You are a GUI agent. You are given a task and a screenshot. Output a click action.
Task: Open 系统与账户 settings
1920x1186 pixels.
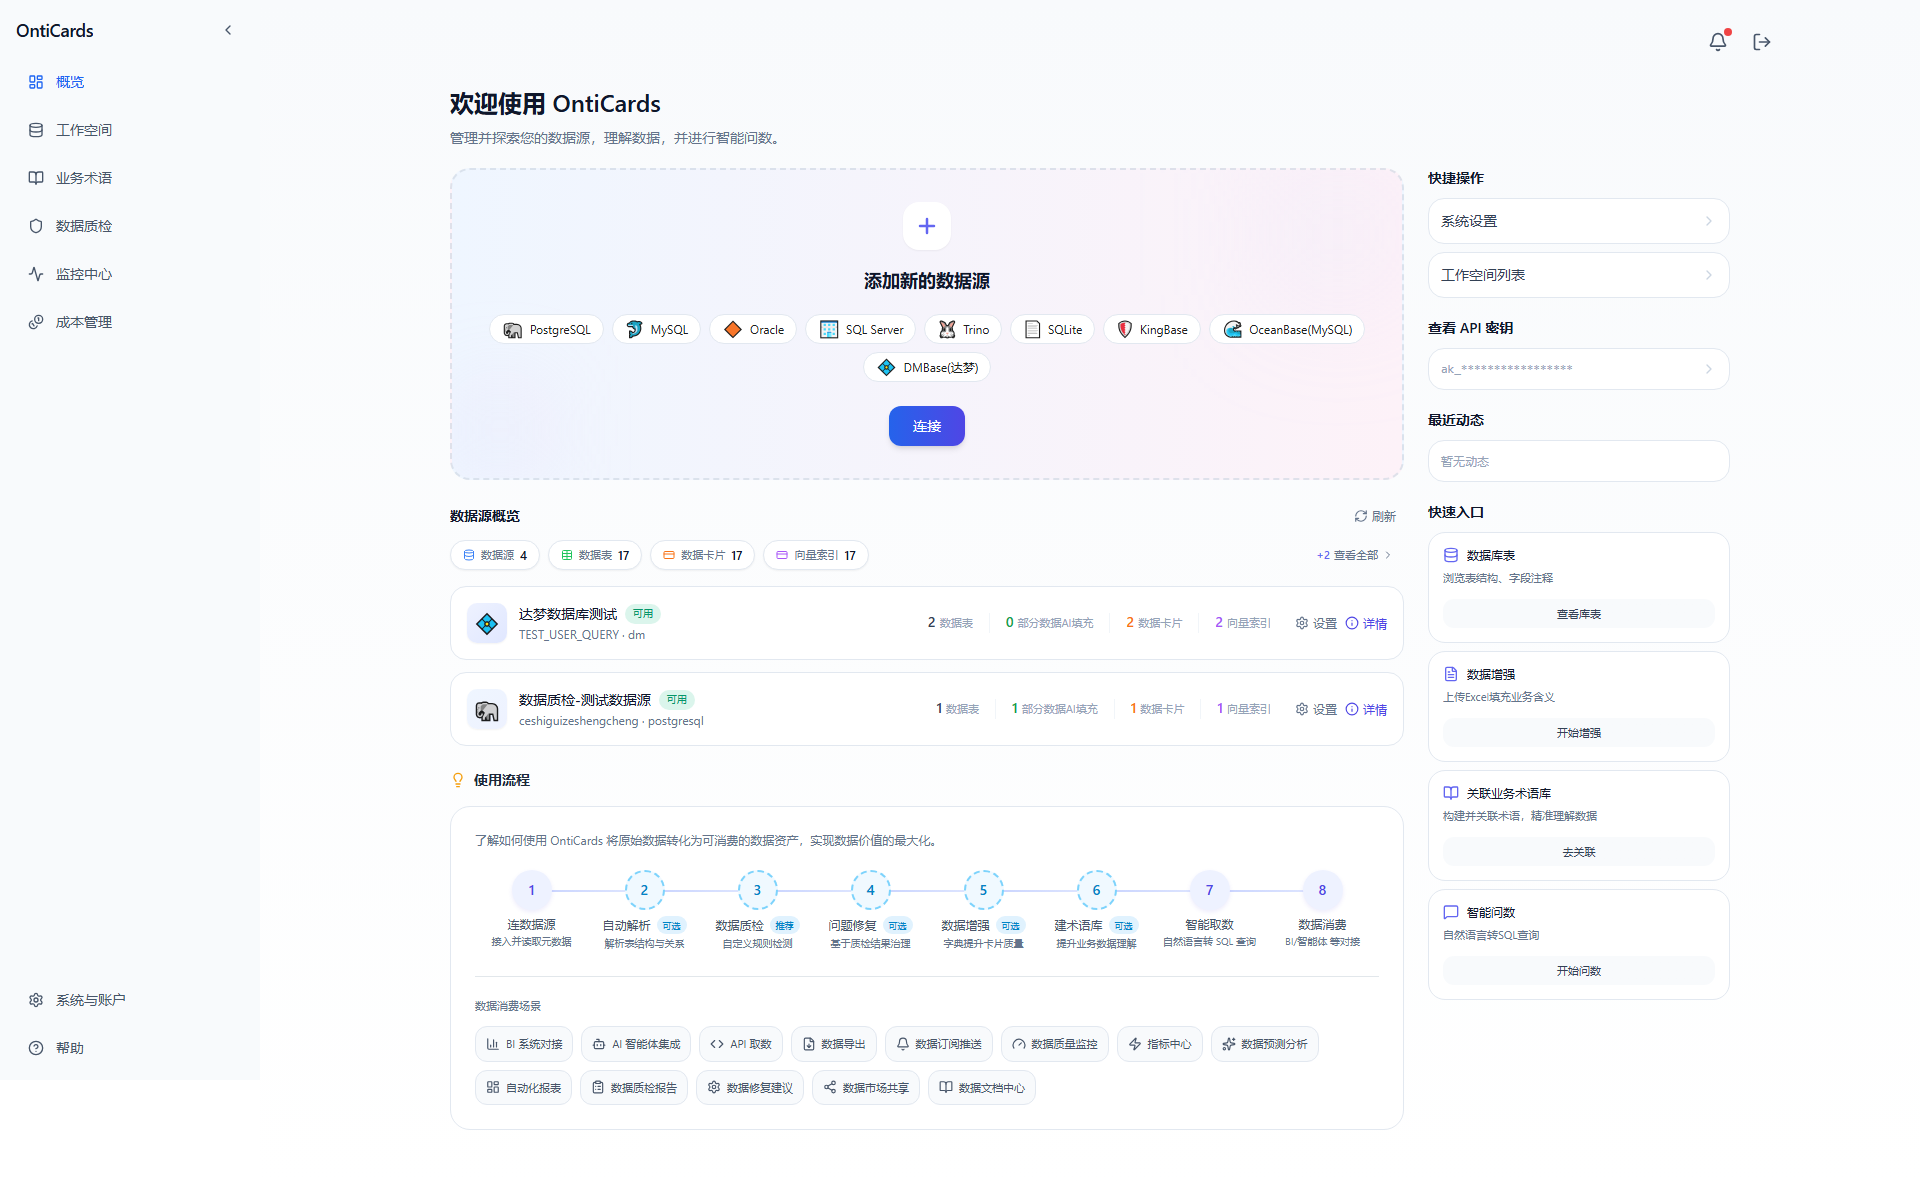coord(130,1000)
